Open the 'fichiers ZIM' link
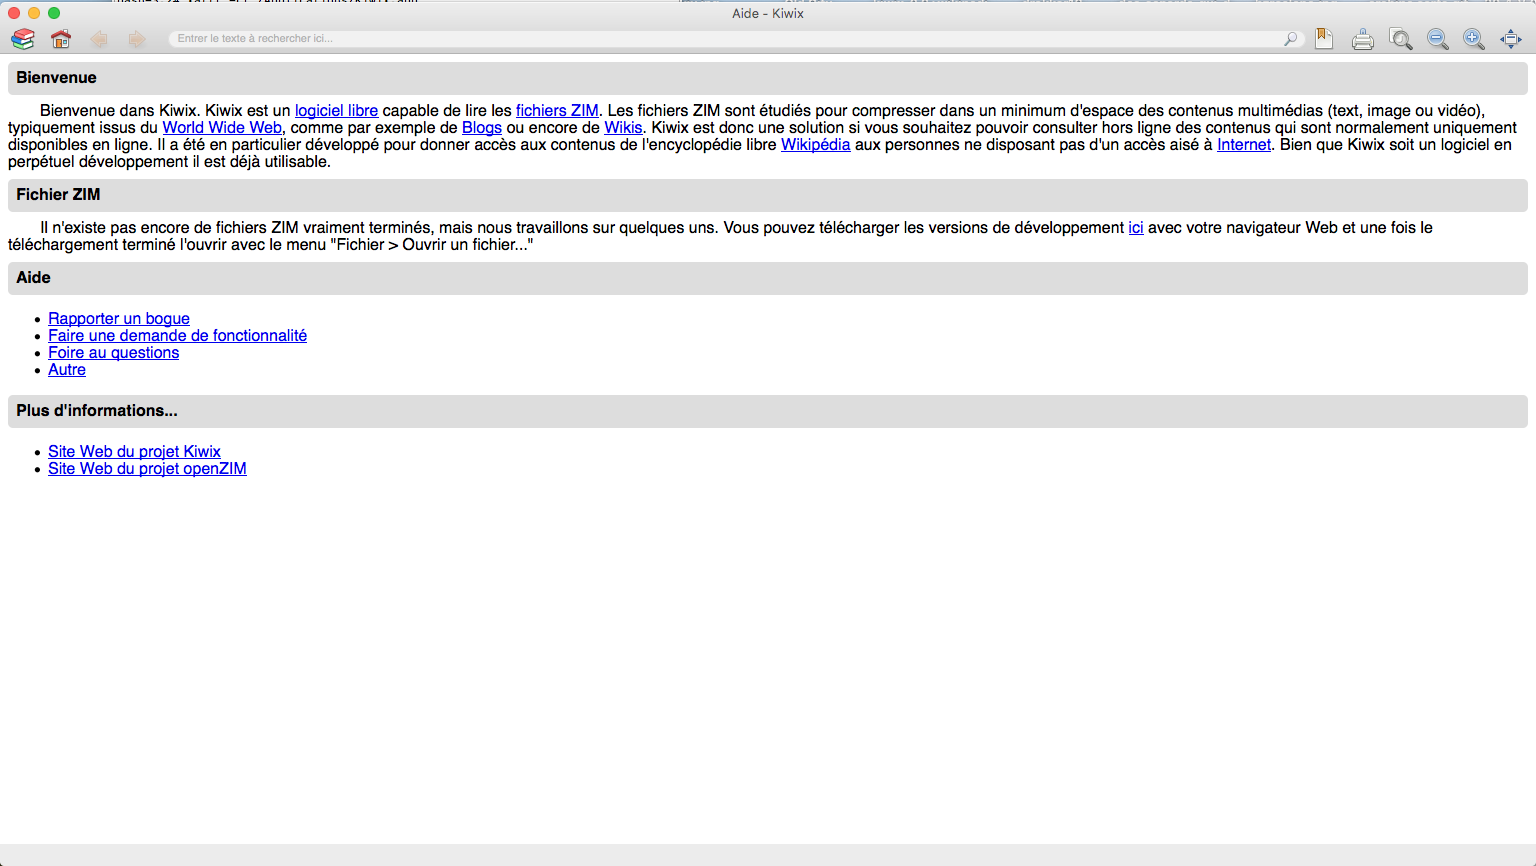 click(557, 111)
